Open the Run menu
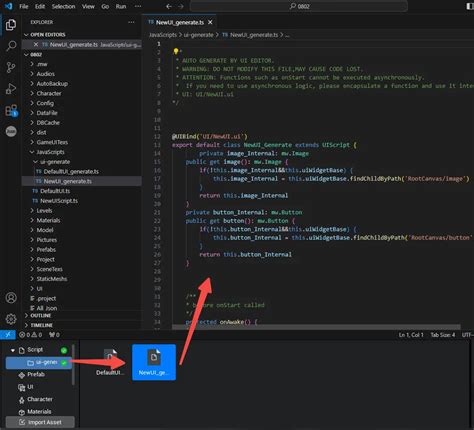474x430 pixels. [121, 6]
